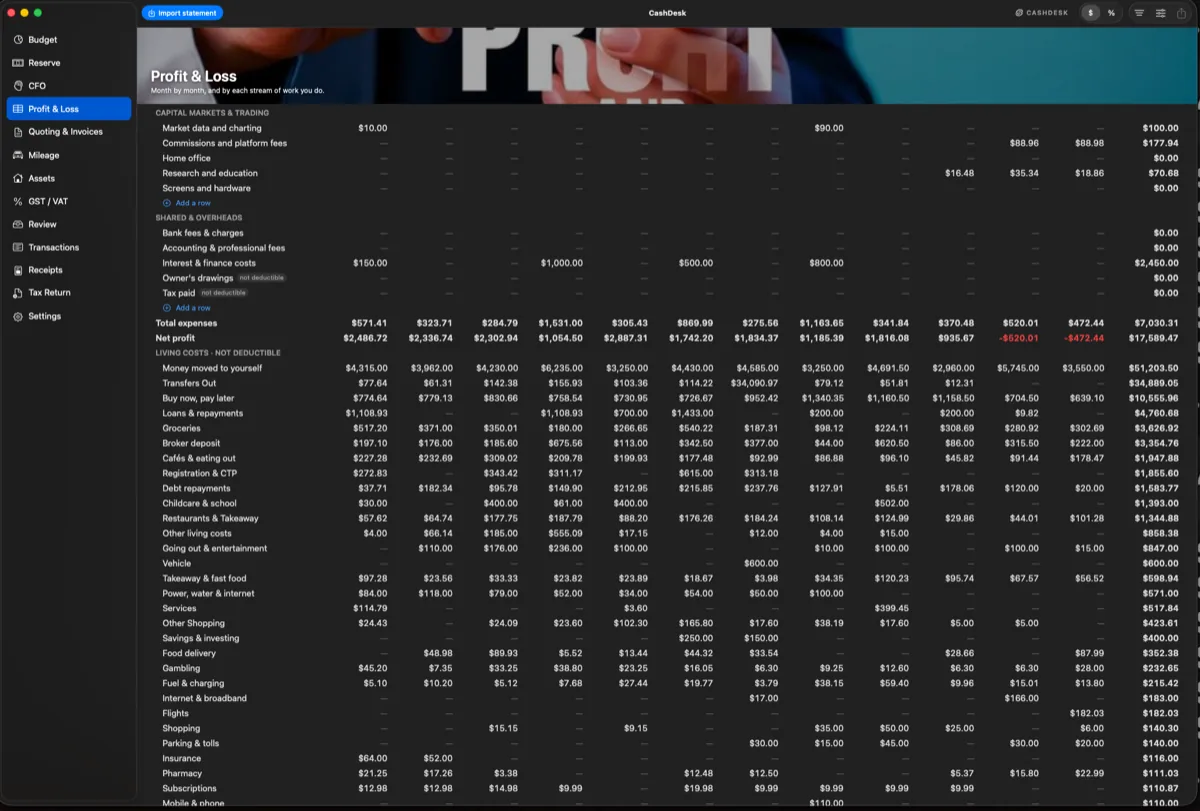Click the $7,030.31 total expenses value
The height and width of the screenshot is (811, 1200).
(x=1158, y=323)
